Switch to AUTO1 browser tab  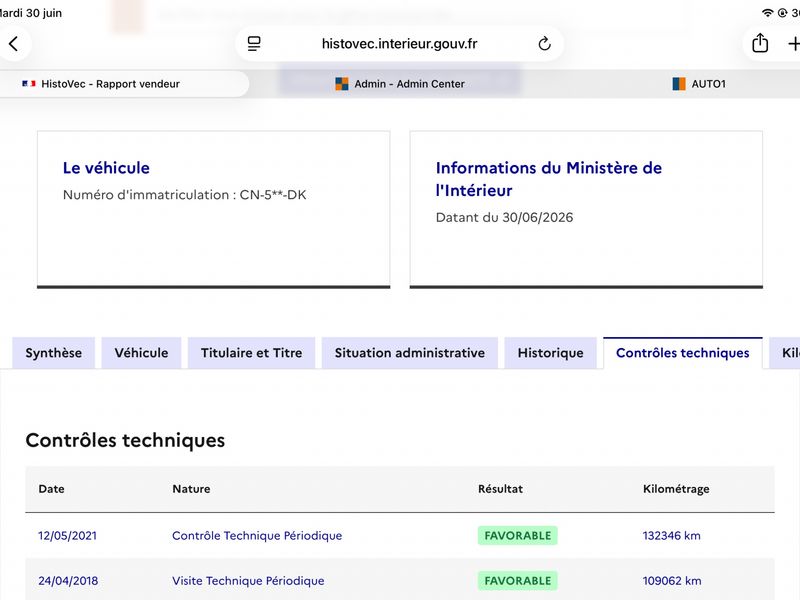click(699, 84)
